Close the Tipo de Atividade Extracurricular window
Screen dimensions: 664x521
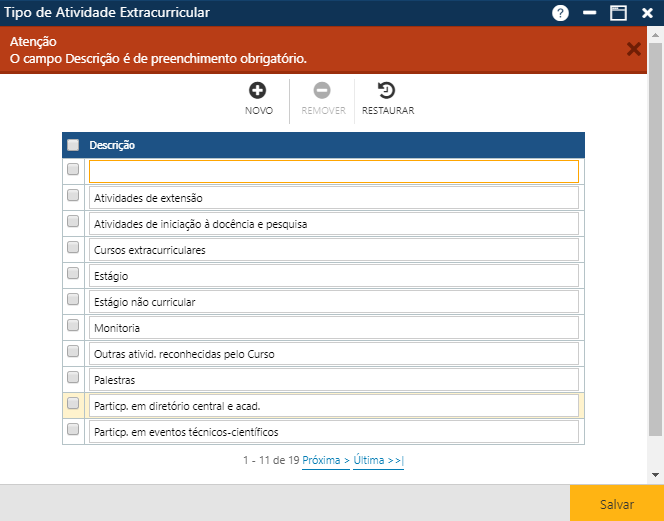[647, 13]
